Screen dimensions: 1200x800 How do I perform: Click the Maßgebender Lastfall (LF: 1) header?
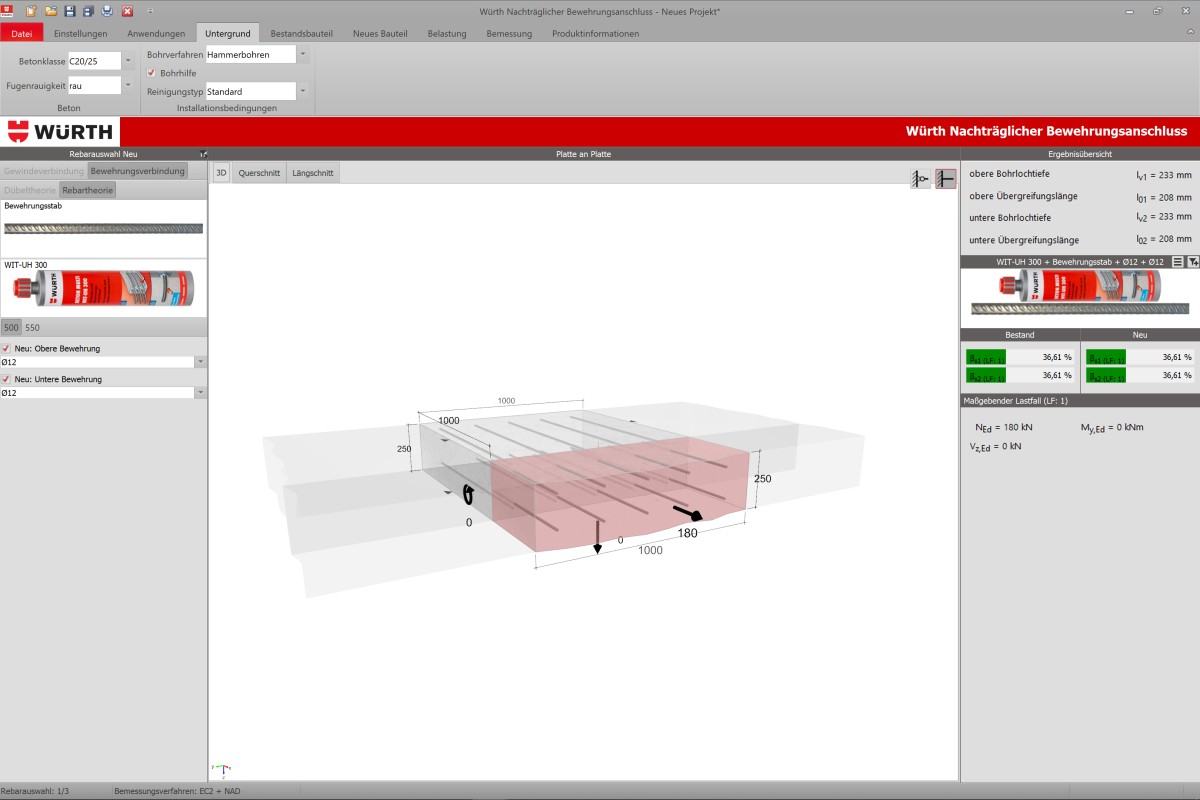tap(1080, 401)
